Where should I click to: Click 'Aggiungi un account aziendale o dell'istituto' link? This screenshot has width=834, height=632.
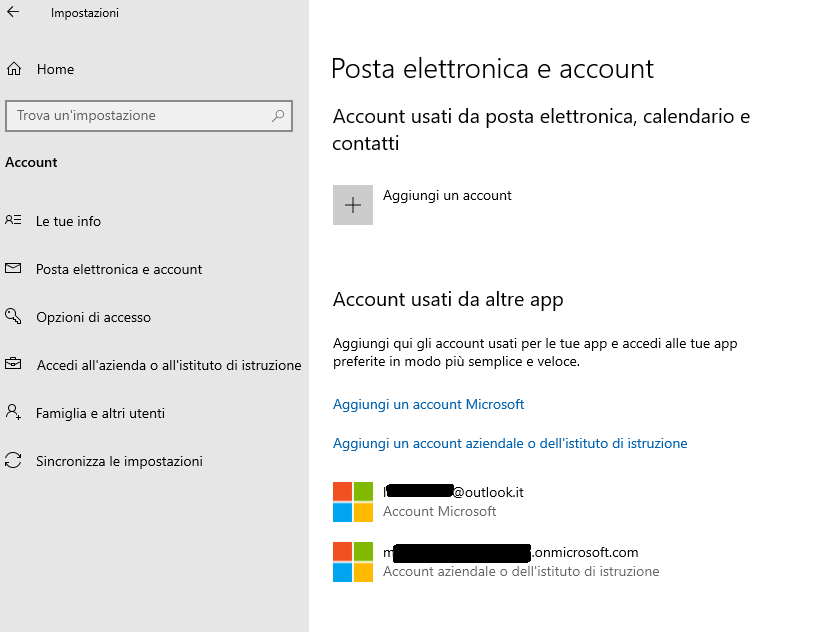point(510,443)
